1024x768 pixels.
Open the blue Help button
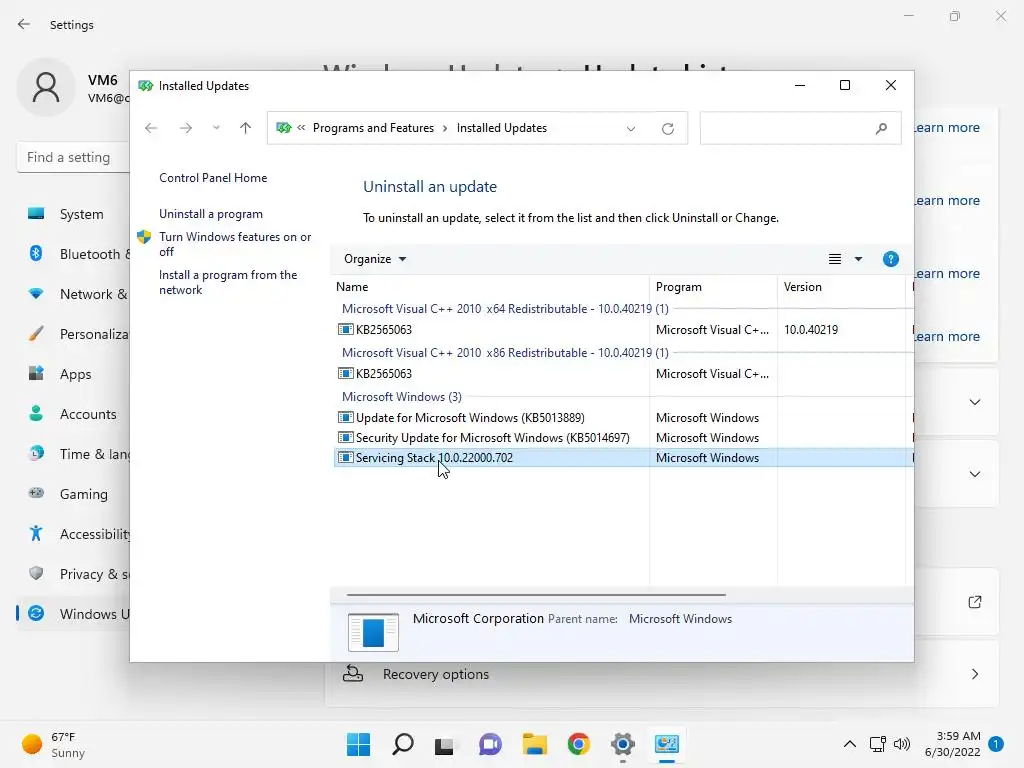point(891,259)
